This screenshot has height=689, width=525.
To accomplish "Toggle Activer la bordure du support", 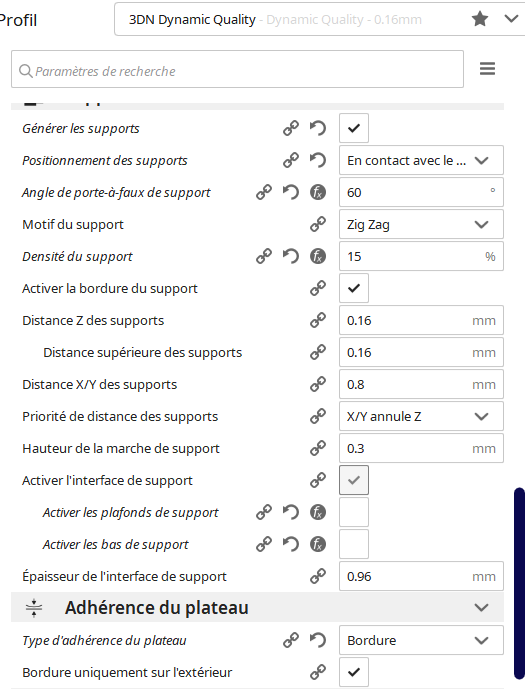I will pos(354,288).
